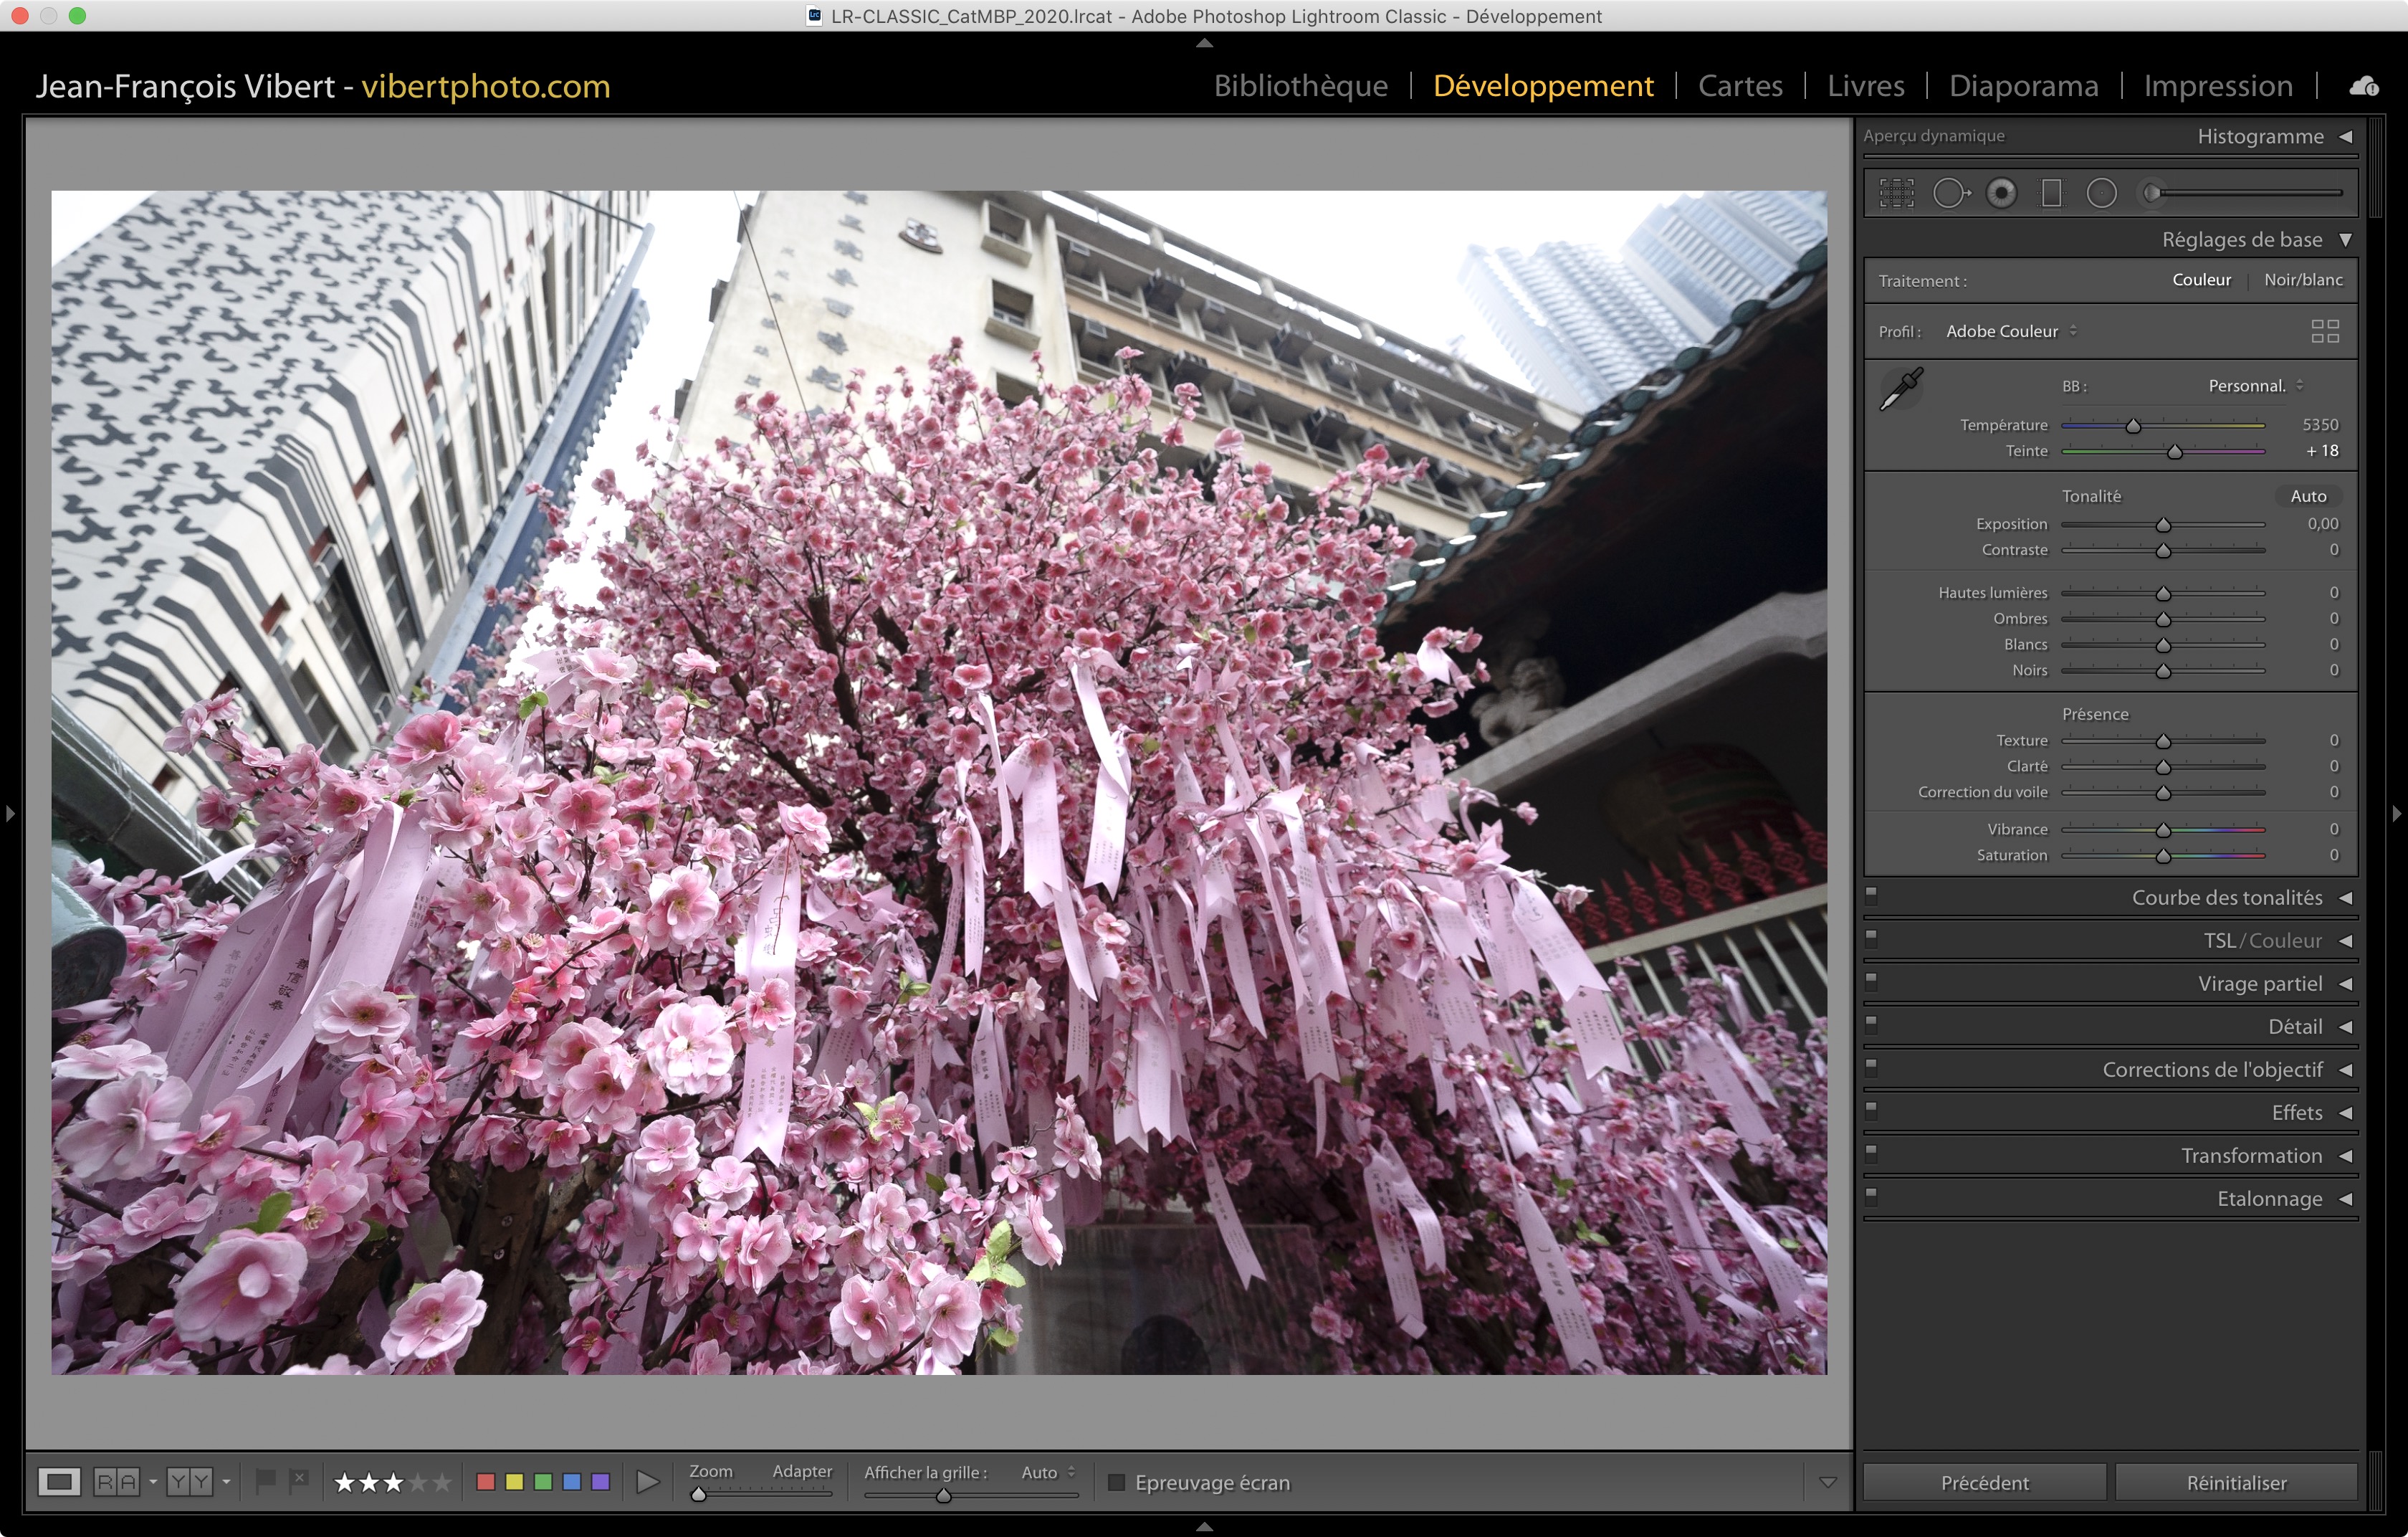This screenshot has width=2408, height=1537.
Task: Open the profile browser grid icon
Action: (x=2325, y=331)
